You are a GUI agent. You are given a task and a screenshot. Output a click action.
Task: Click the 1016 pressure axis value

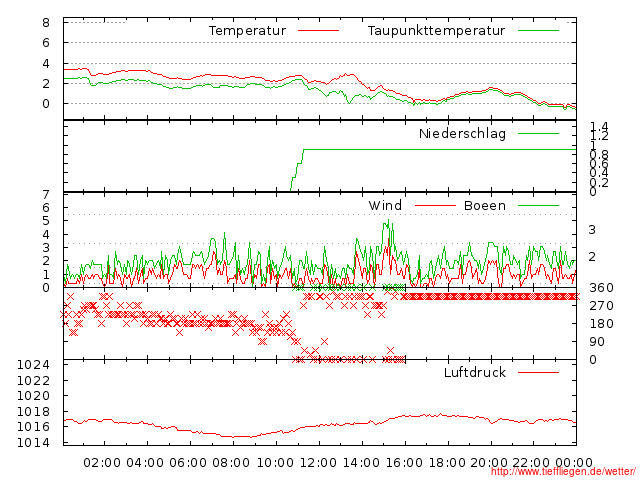point(33,427)
